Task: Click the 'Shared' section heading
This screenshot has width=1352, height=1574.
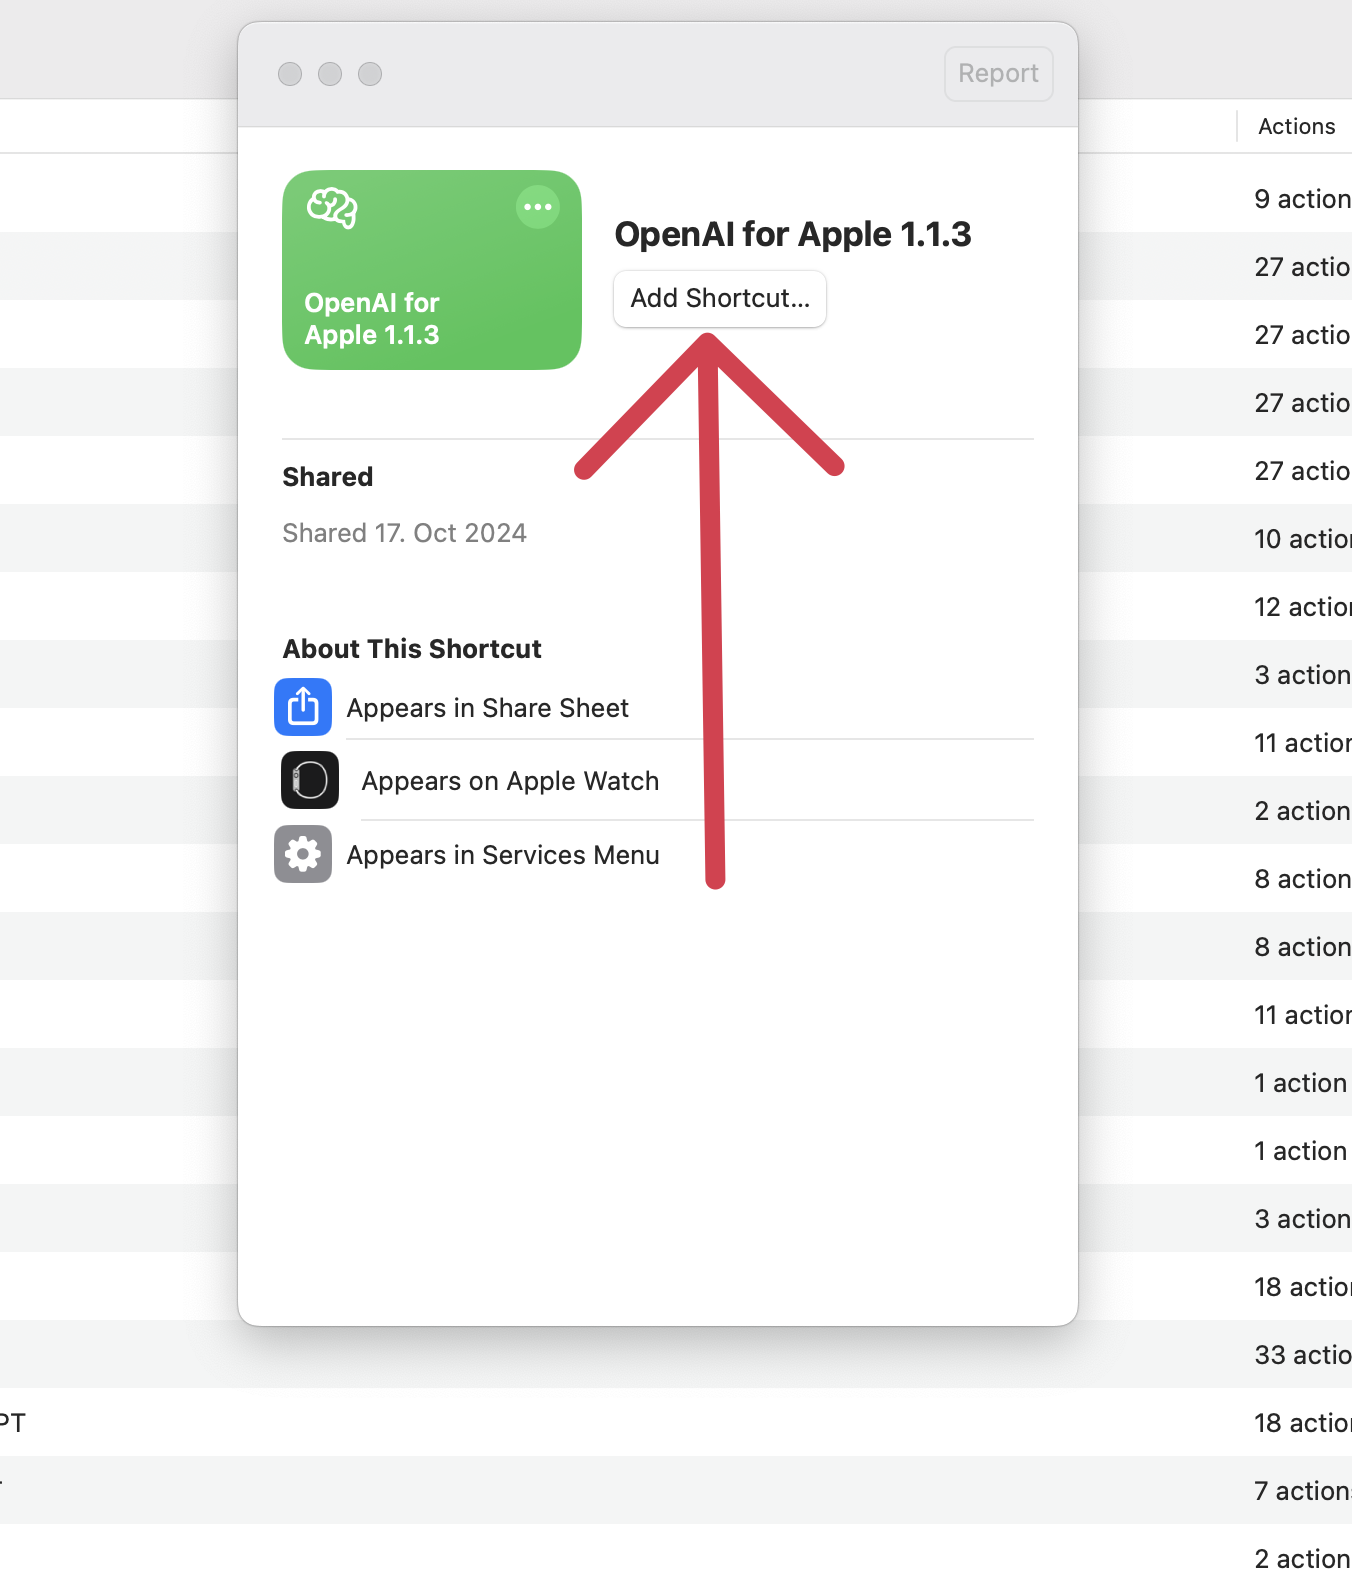Action: coord(328,477)
